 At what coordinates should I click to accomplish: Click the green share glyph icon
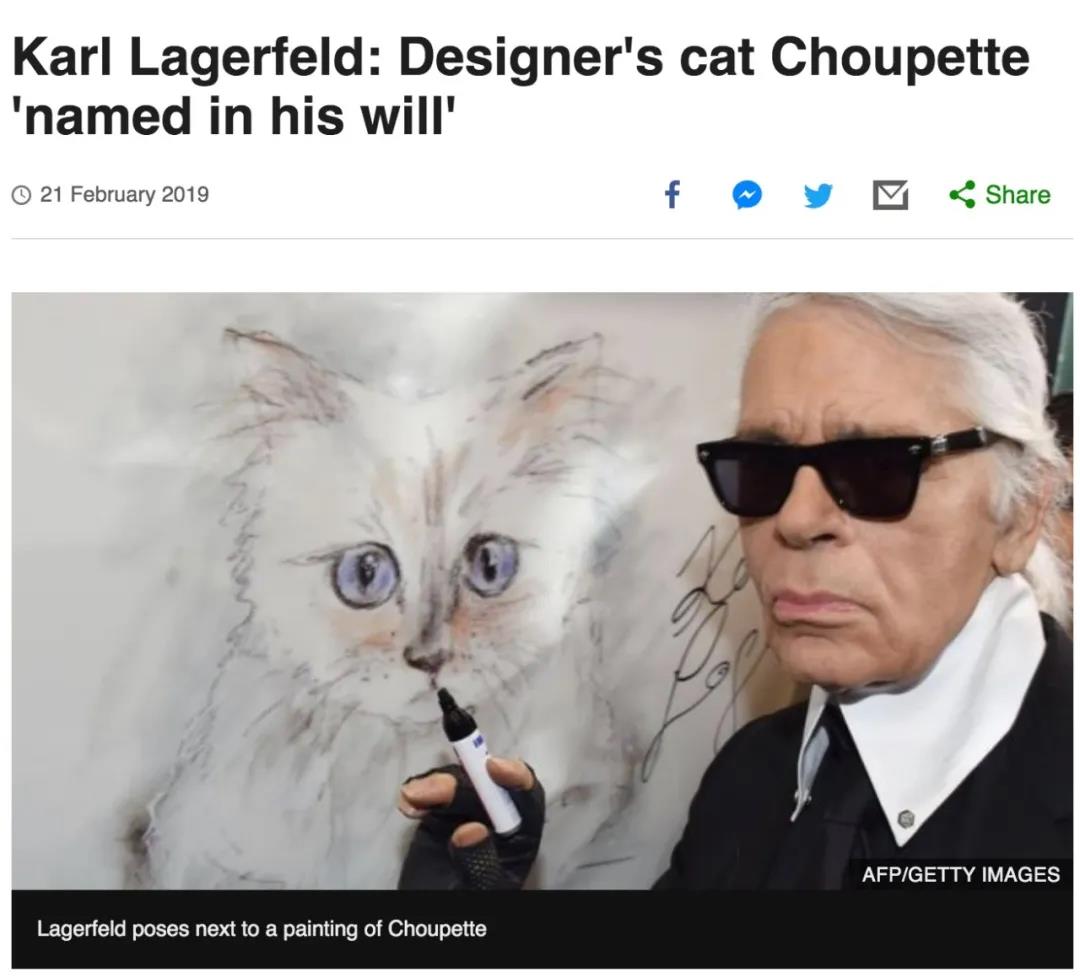click(962, 194)
